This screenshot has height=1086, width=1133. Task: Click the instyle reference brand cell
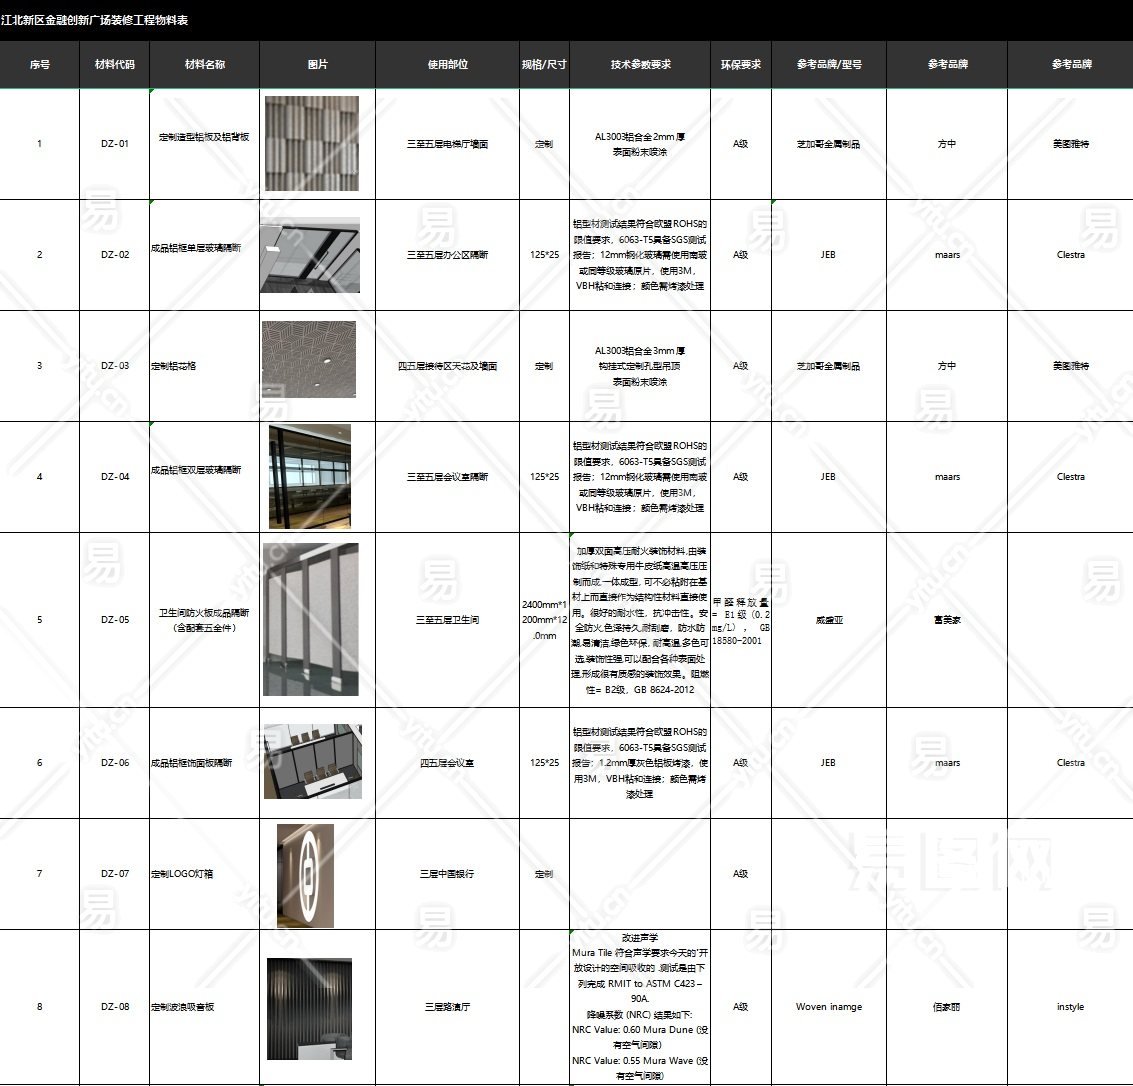click(1070, 1007)
